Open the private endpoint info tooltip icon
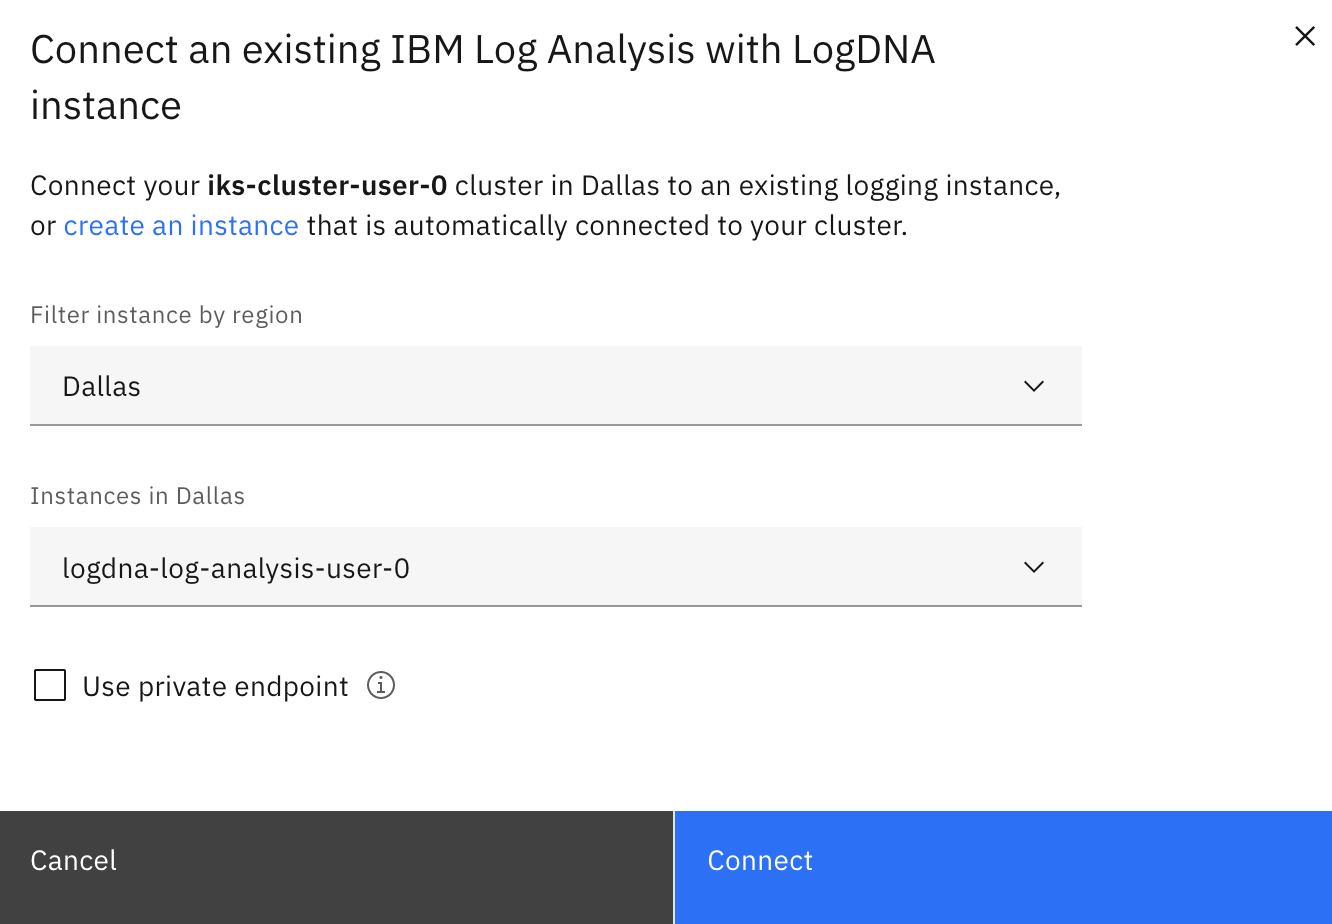Viewport: 1332px width, 924px height. pyautogui.click(x=381, y=686)
